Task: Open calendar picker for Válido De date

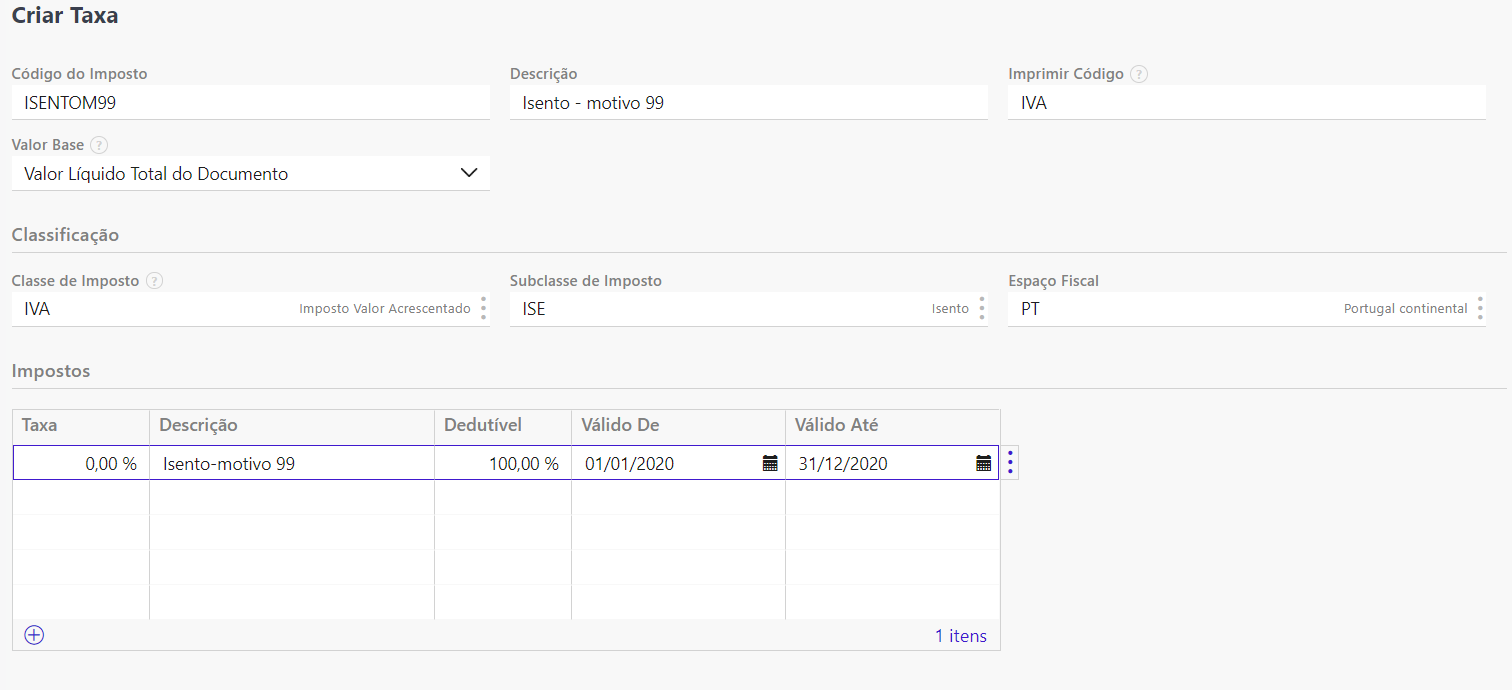Action: point(770,463)
